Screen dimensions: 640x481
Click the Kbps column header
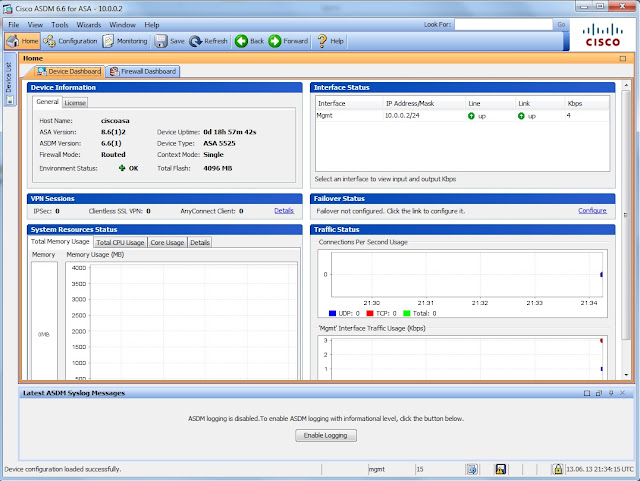click(587, 104)
